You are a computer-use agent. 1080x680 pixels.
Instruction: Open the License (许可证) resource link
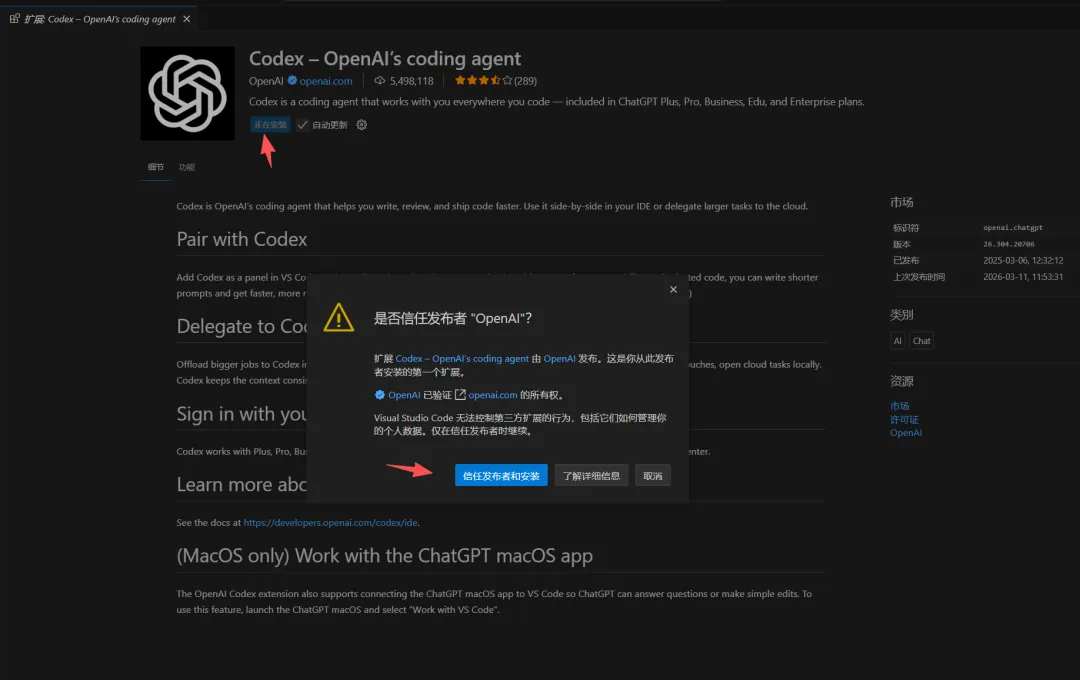coord(904,420)
